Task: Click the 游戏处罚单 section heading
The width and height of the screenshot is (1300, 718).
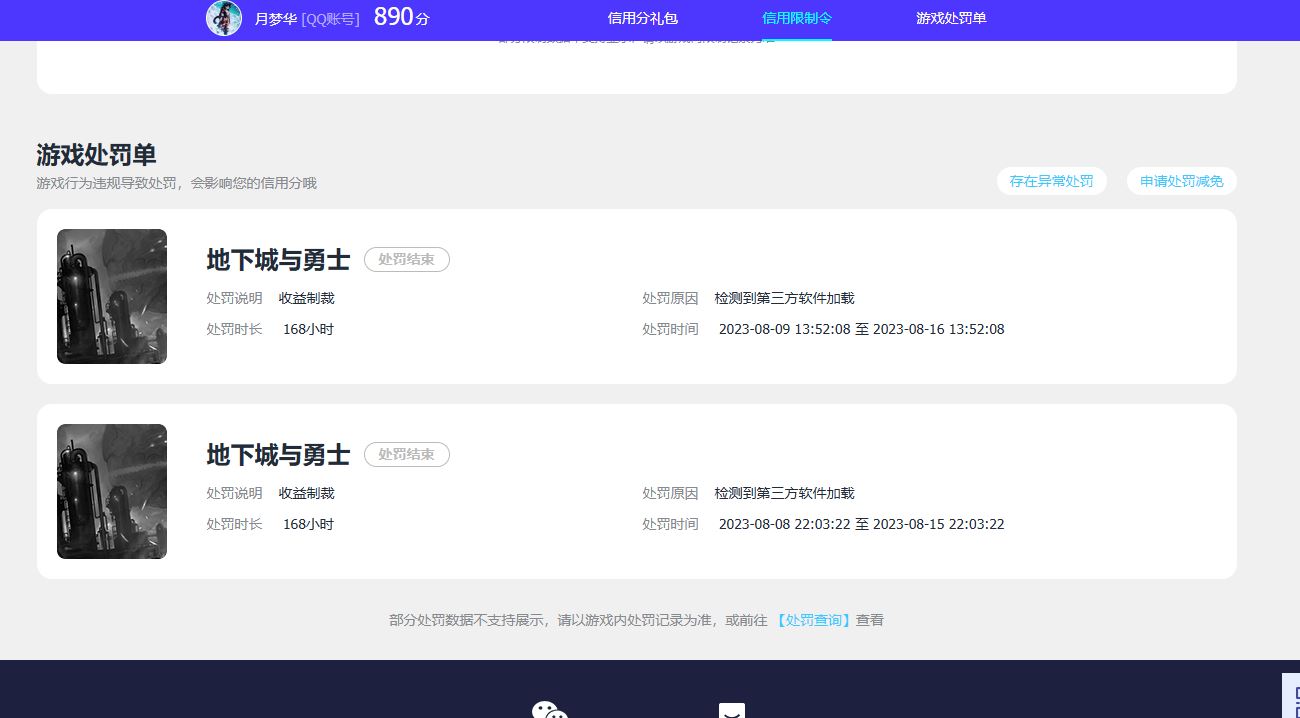Action: tap(96, 155)
